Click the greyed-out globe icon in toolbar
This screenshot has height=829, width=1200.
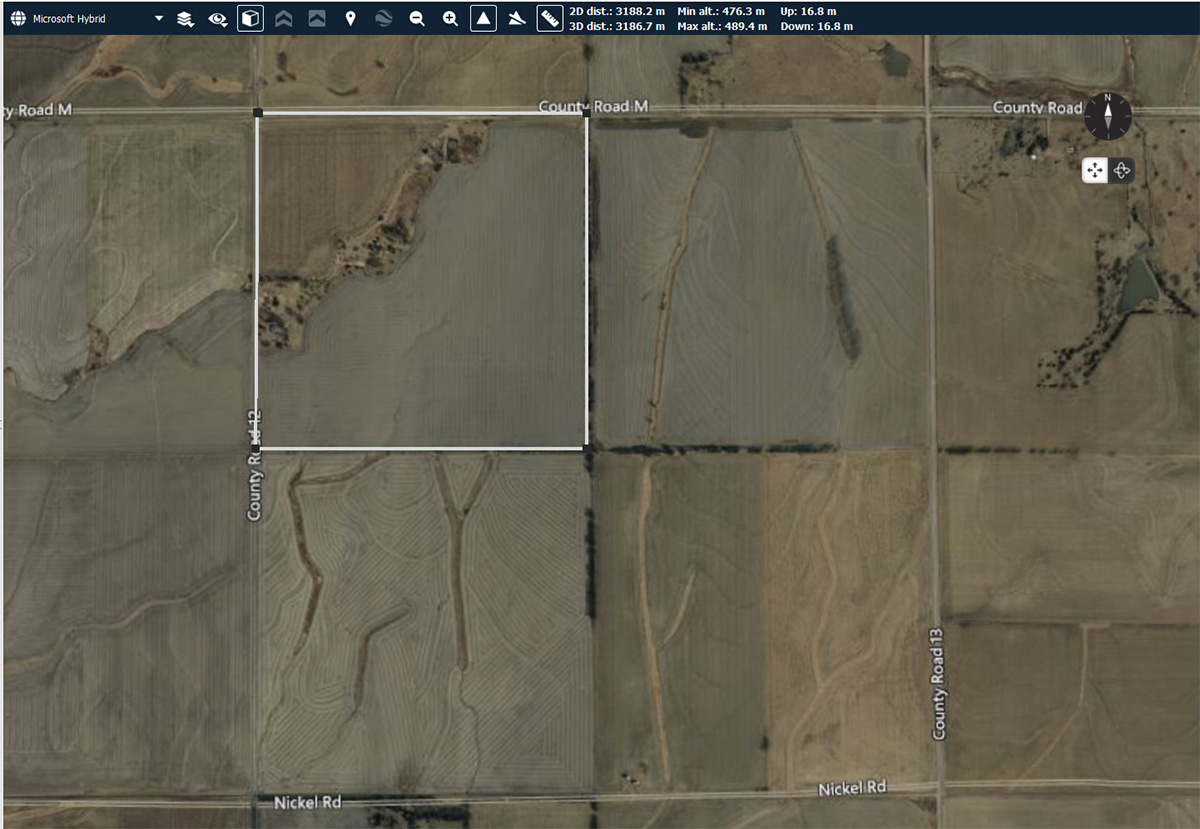(383, 18)
